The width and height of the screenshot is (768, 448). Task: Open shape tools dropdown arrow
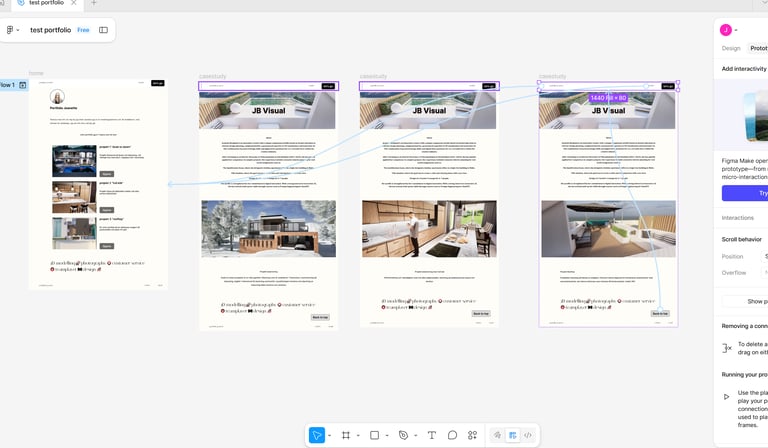[x=387, y=435]
